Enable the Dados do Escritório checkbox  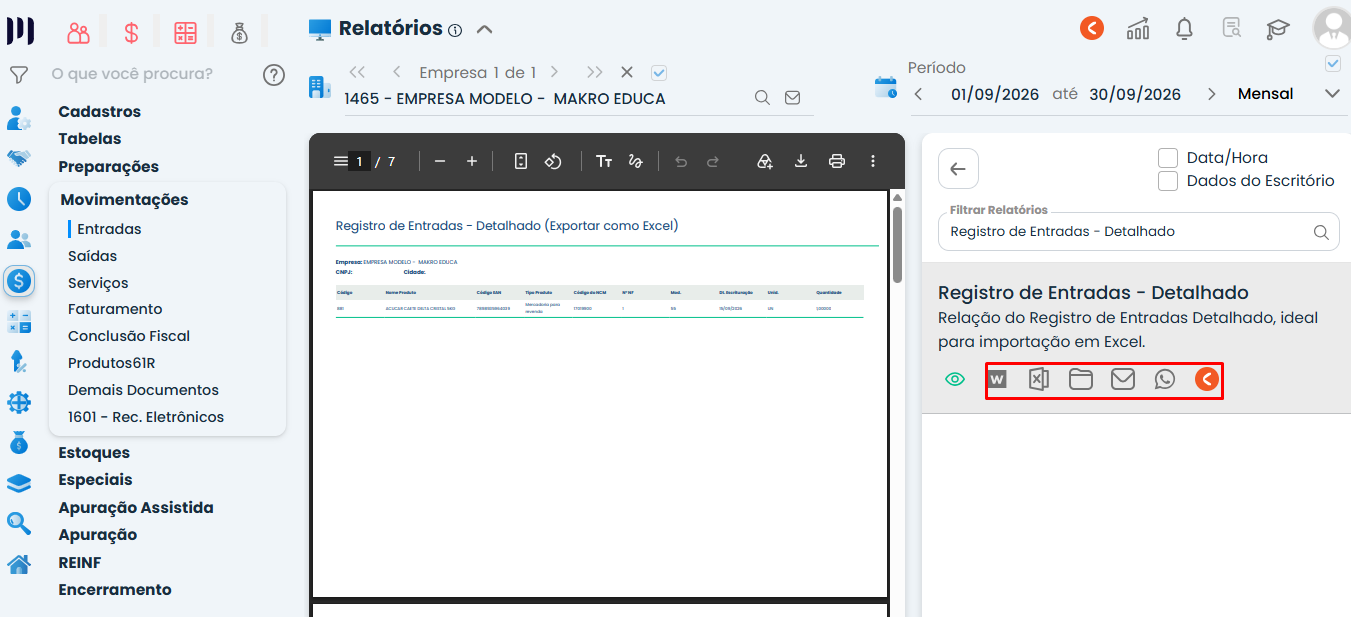coord(1167,181)
